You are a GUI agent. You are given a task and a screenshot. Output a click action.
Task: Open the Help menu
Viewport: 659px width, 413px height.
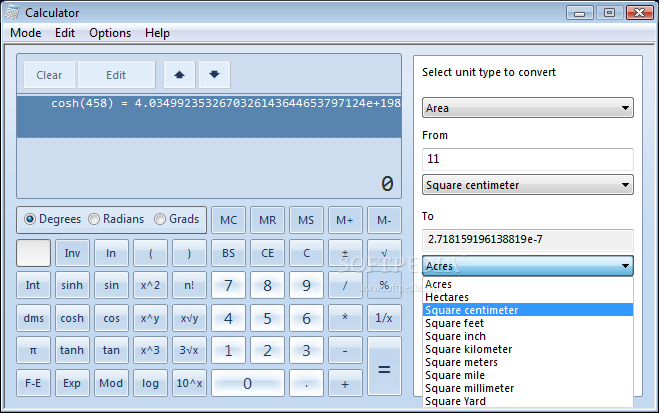(x=157, y=33)
